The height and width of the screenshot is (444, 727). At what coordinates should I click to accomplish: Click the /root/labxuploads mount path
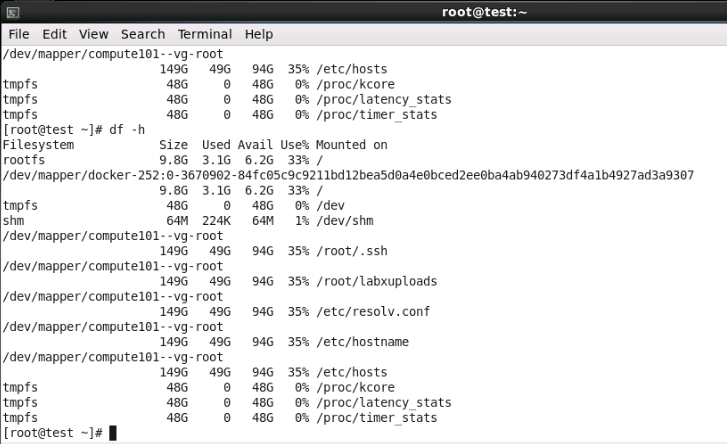pos(376,281)
